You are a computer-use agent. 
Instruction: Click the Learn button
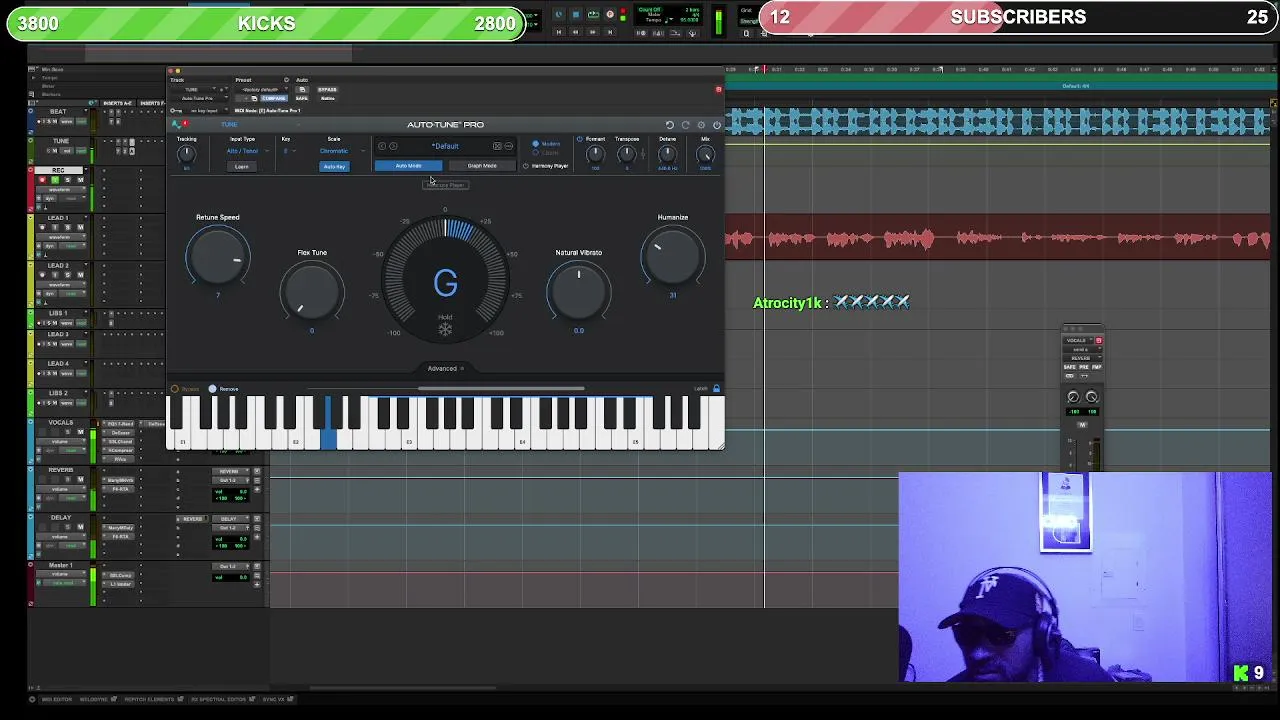coord(241,166)
